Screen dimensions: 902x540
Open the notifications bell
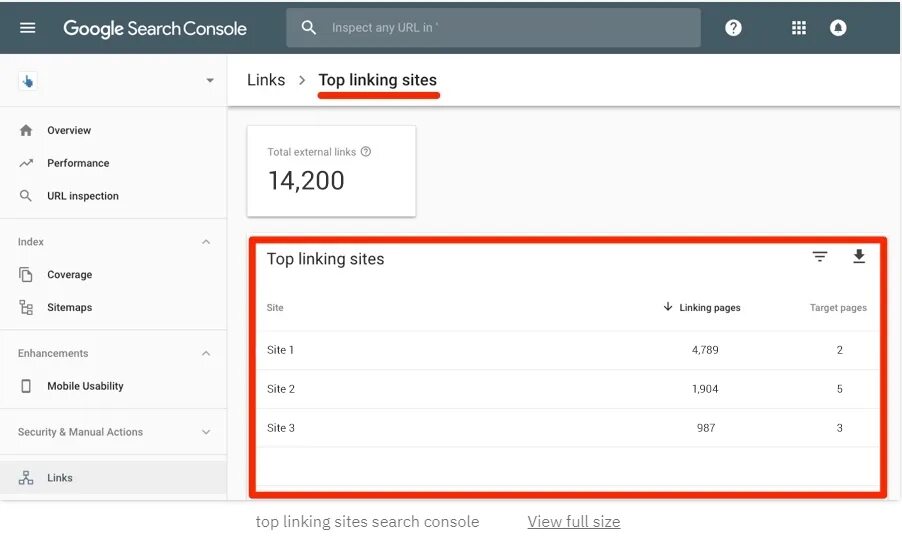(x=838, y=28)
